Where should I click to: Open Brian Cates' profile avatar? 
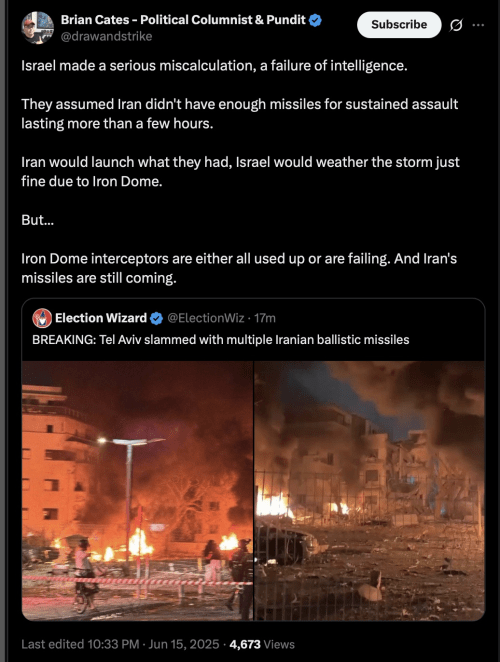click(x=38, y=28)
